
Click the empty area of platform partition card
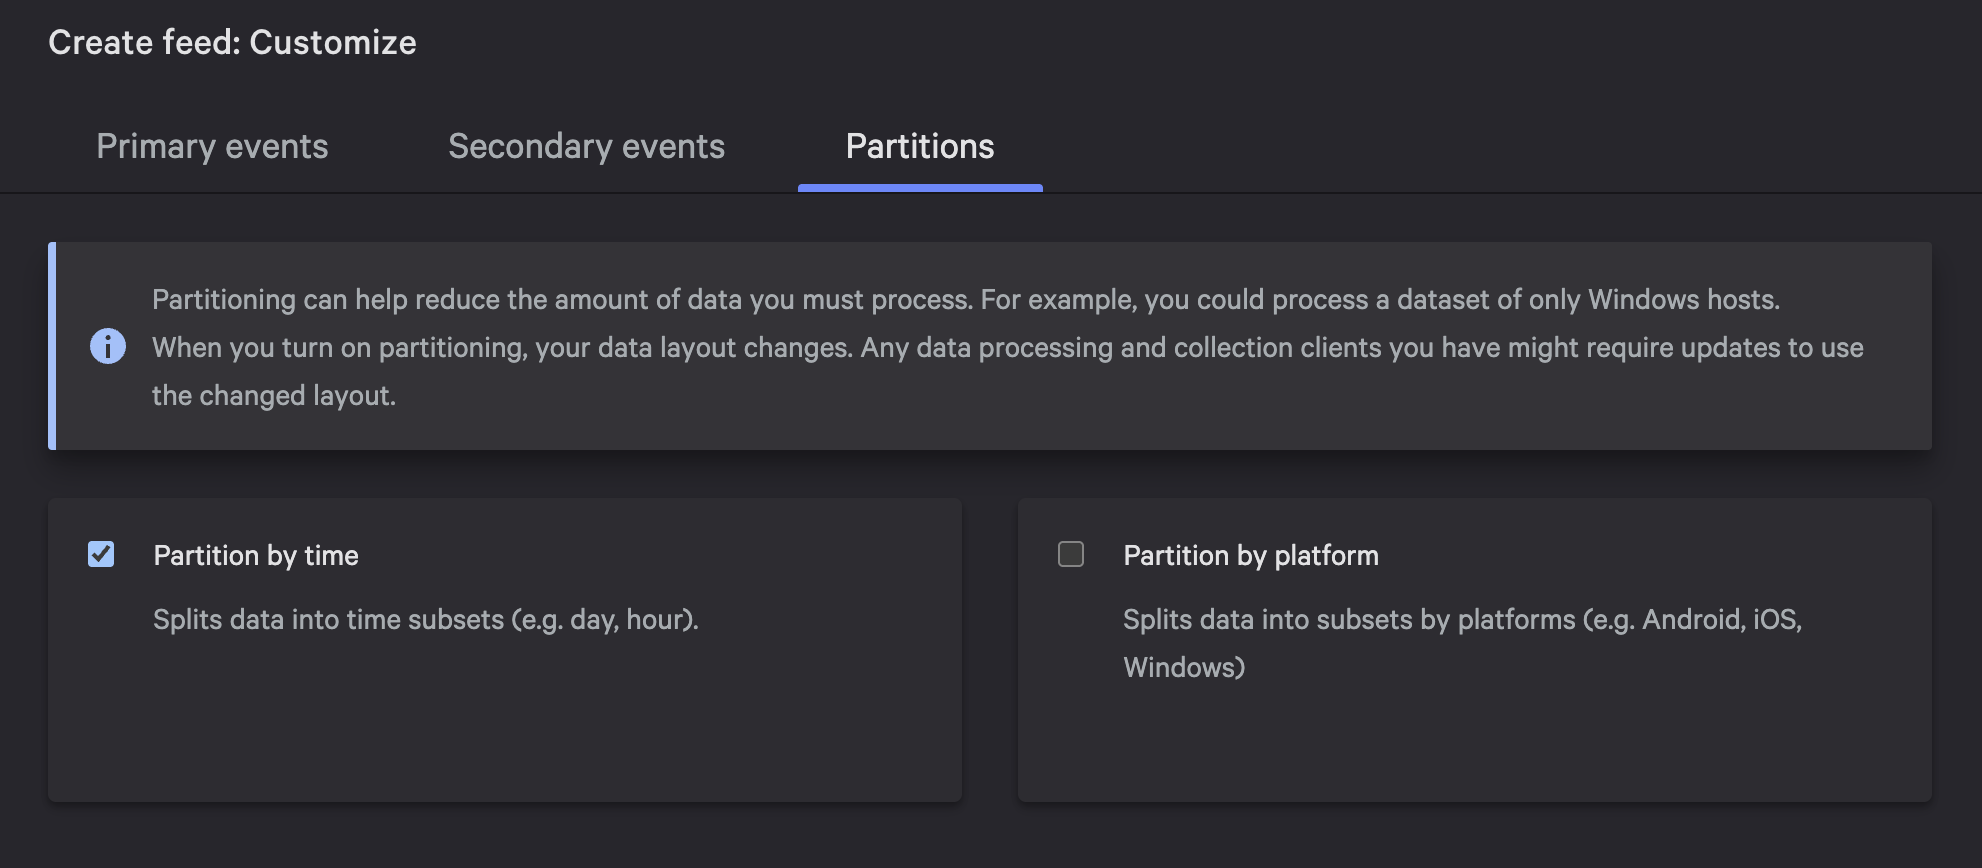1475,745
